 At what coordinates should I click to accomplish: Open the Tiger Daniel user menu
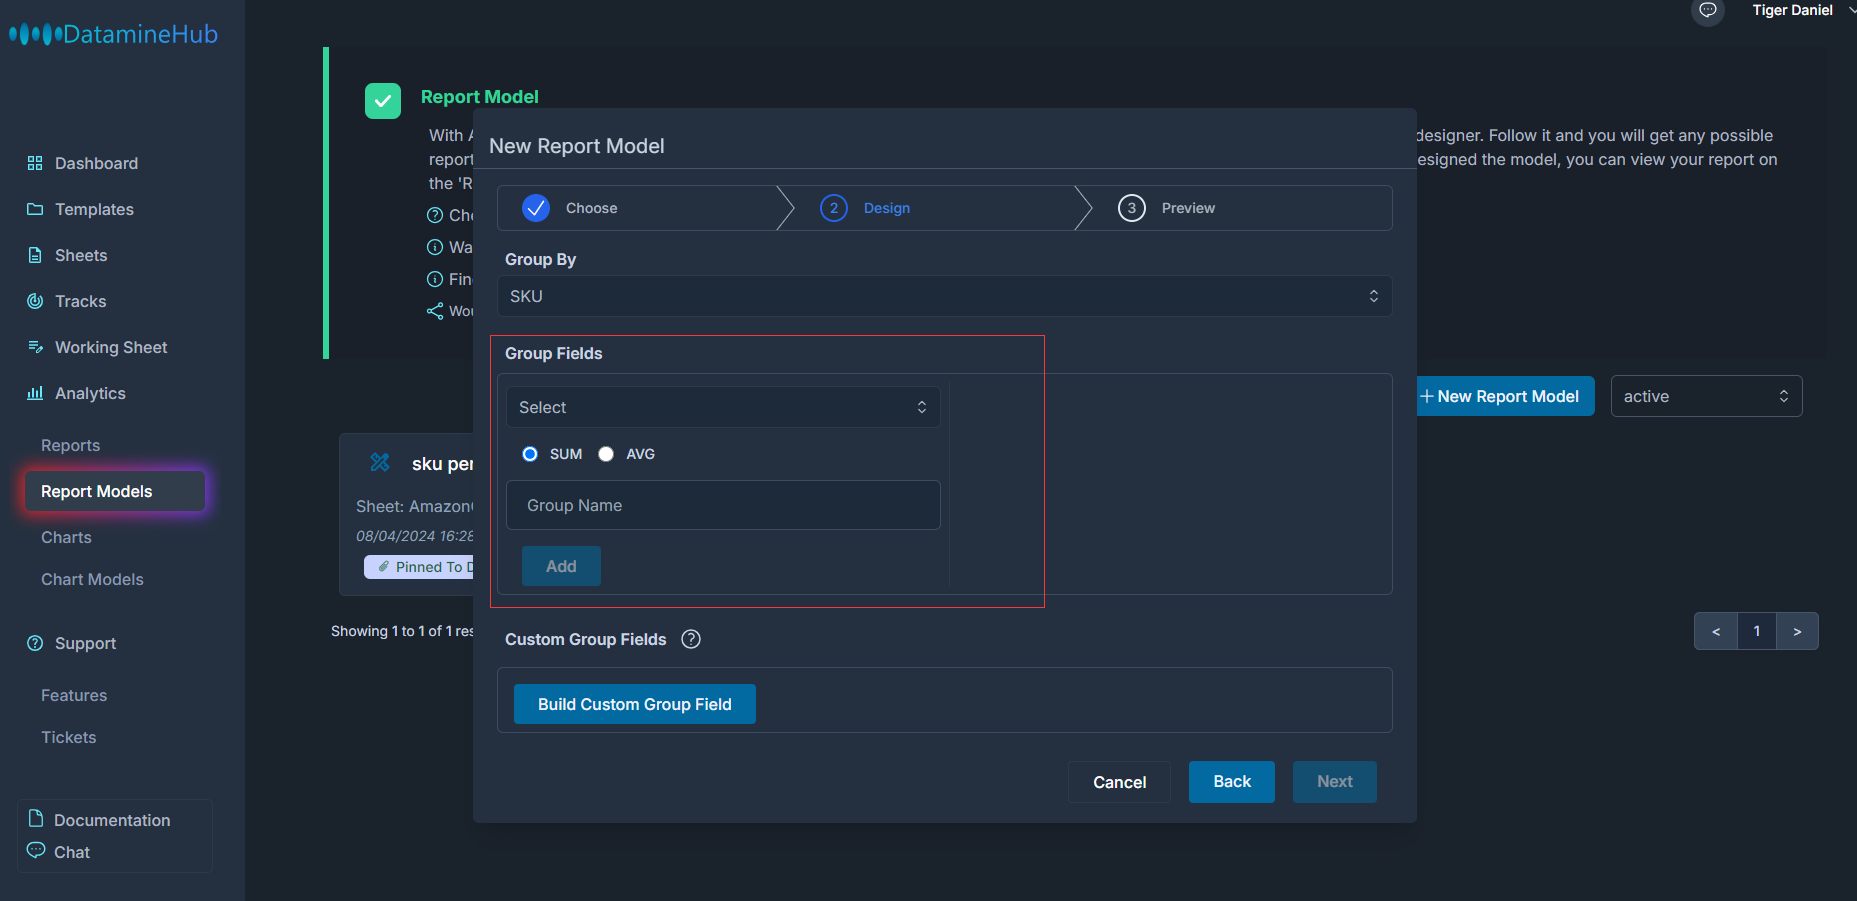1803,10
